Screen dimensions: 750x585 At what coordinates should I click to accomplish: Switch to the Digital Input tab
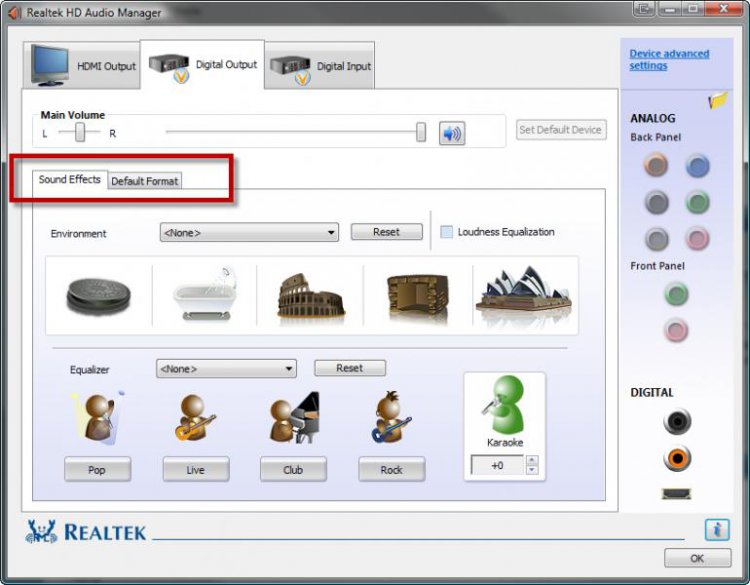(x=320, y=66)
